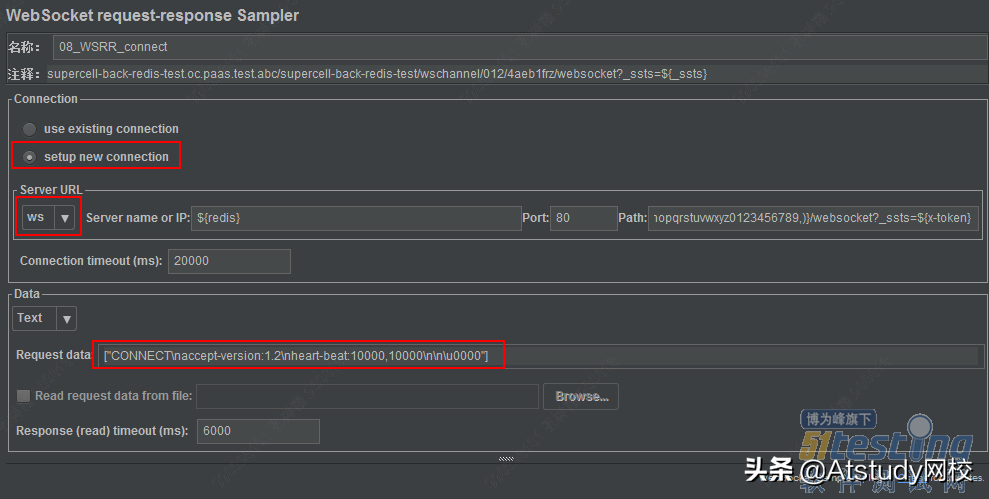Click the Browse... button
This screenshot has width=989, height=499.
(582, 396)
